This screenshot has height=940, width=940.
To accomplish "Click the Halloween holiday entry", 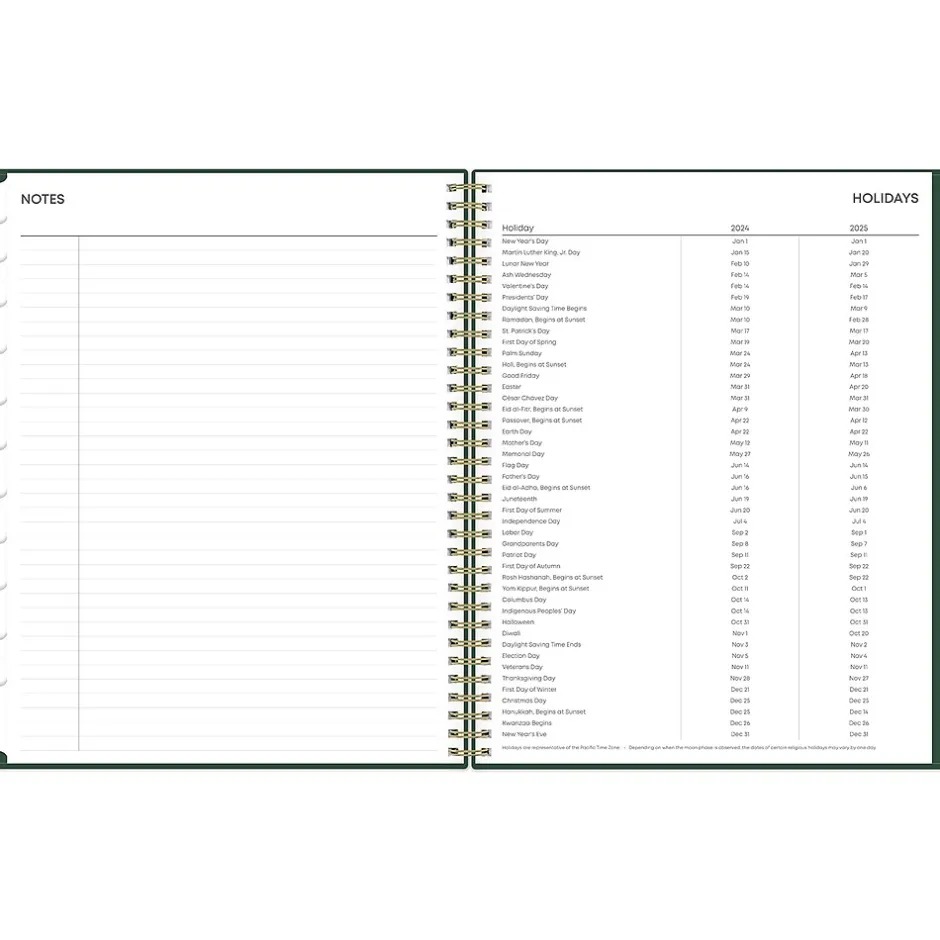I will click(x=518, y=622).
